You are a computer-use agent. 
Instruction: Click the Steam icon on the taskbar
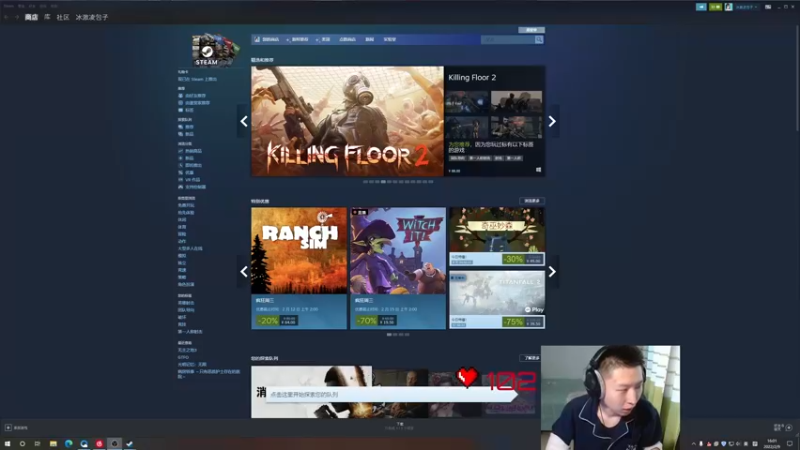point(130,444)
